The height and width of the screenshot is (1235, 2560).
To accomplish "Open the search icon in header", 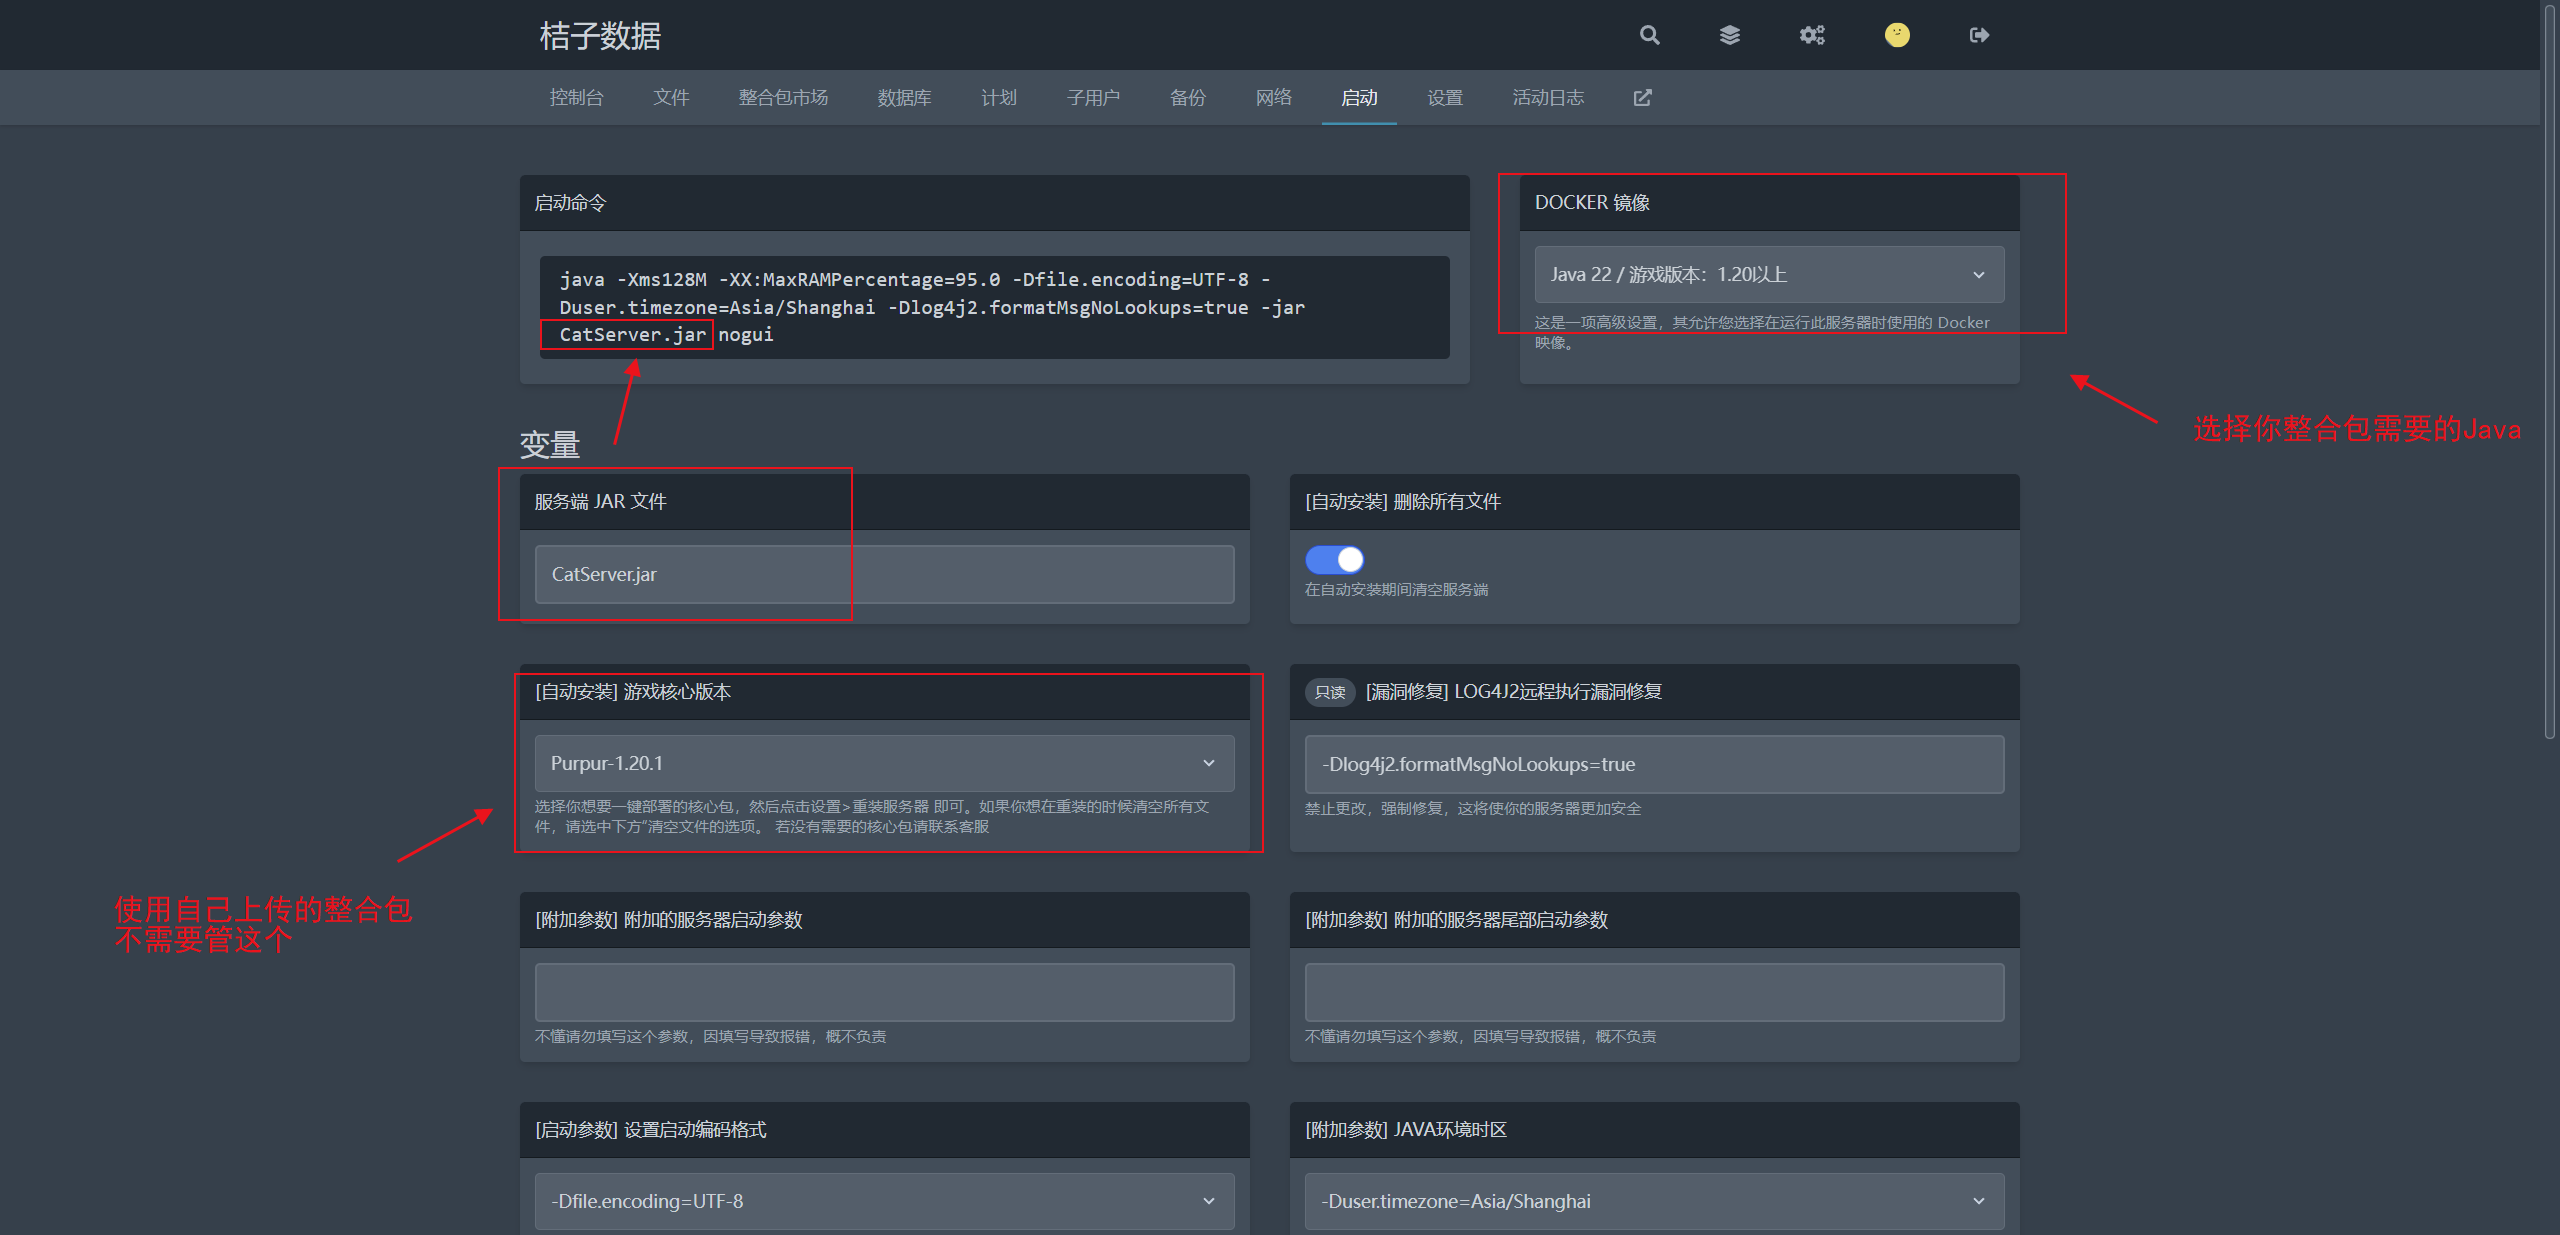I will tap(1649, 35).
